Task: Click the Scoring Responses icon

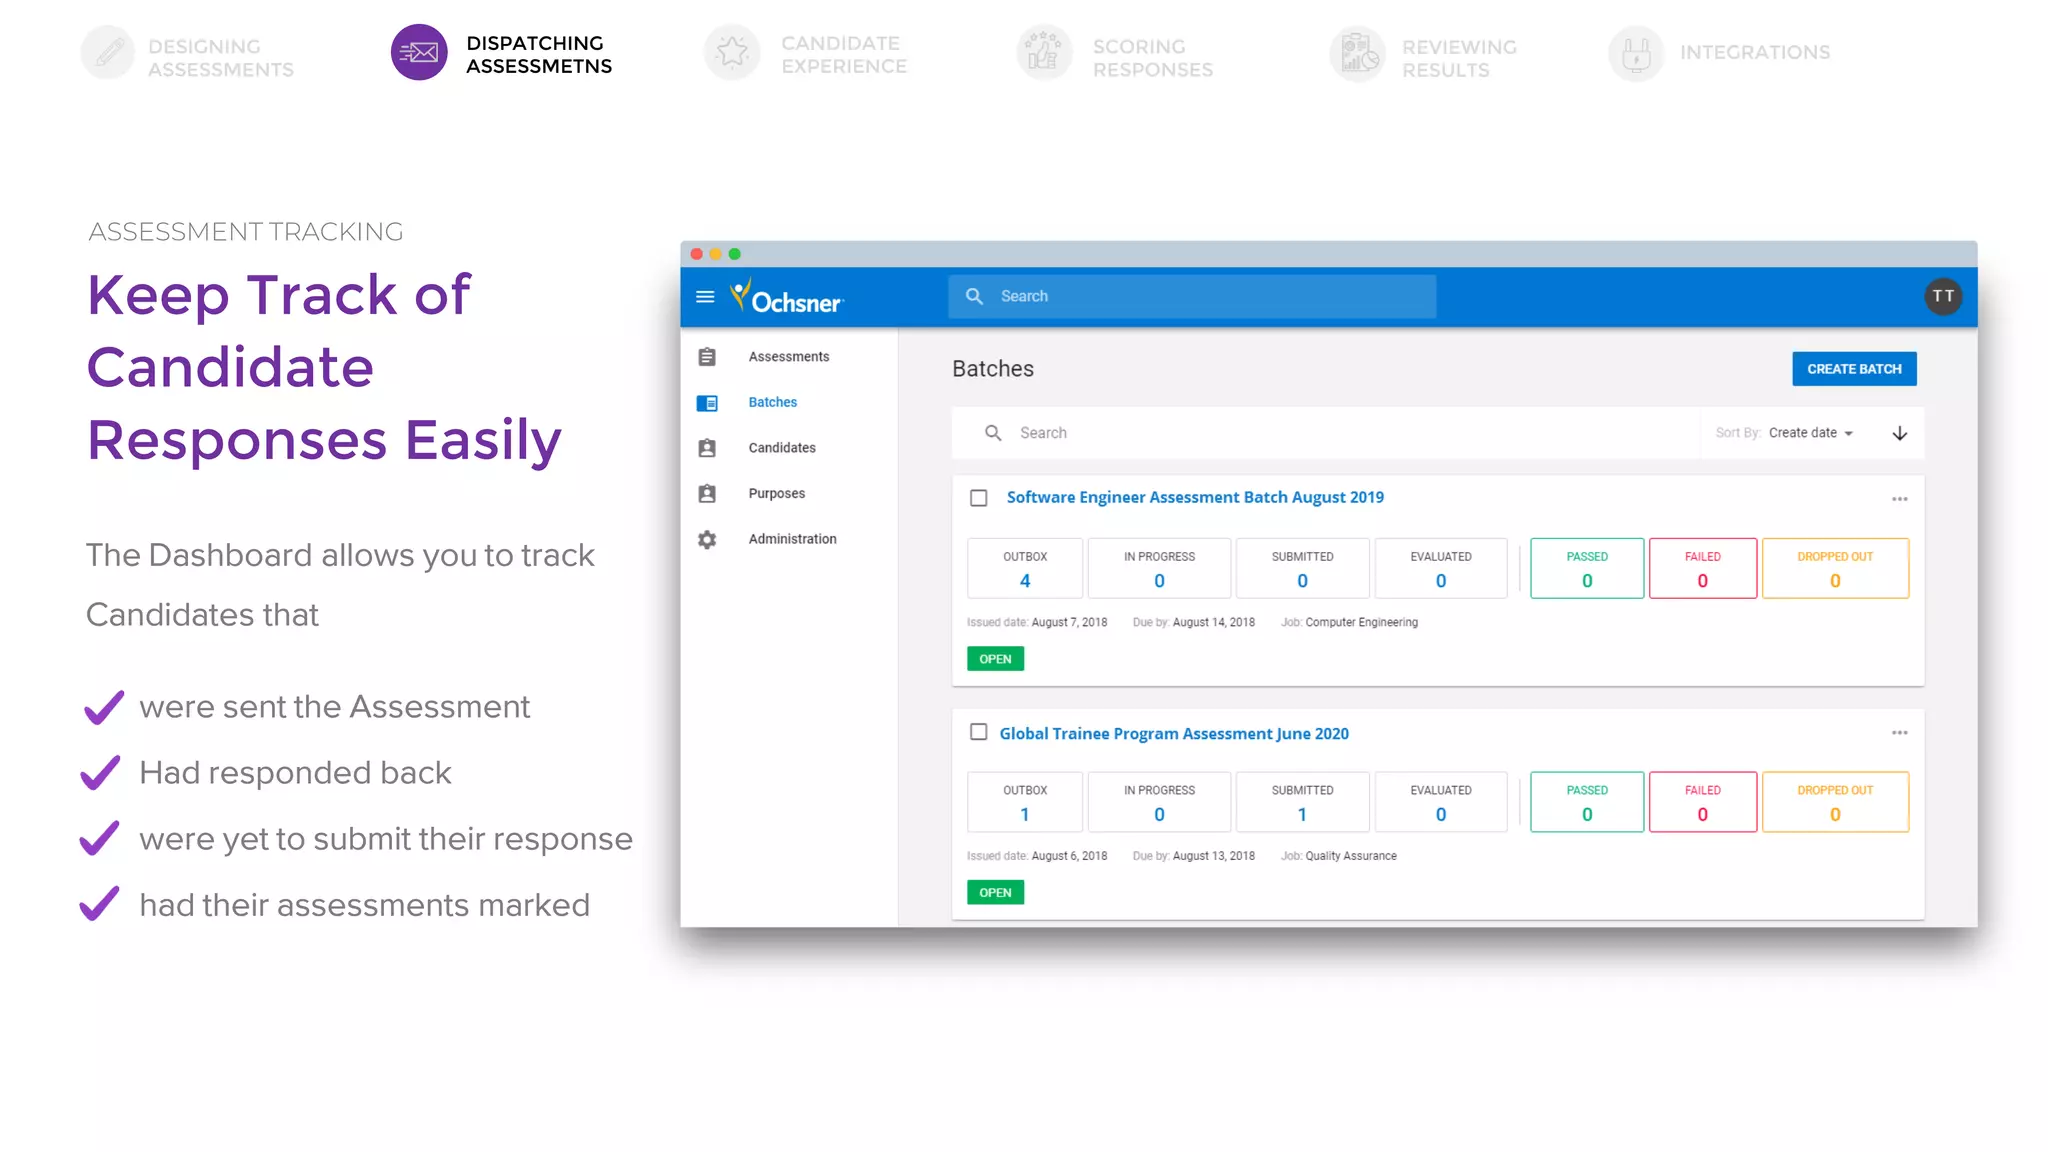Action: (x=1044, y=52)
